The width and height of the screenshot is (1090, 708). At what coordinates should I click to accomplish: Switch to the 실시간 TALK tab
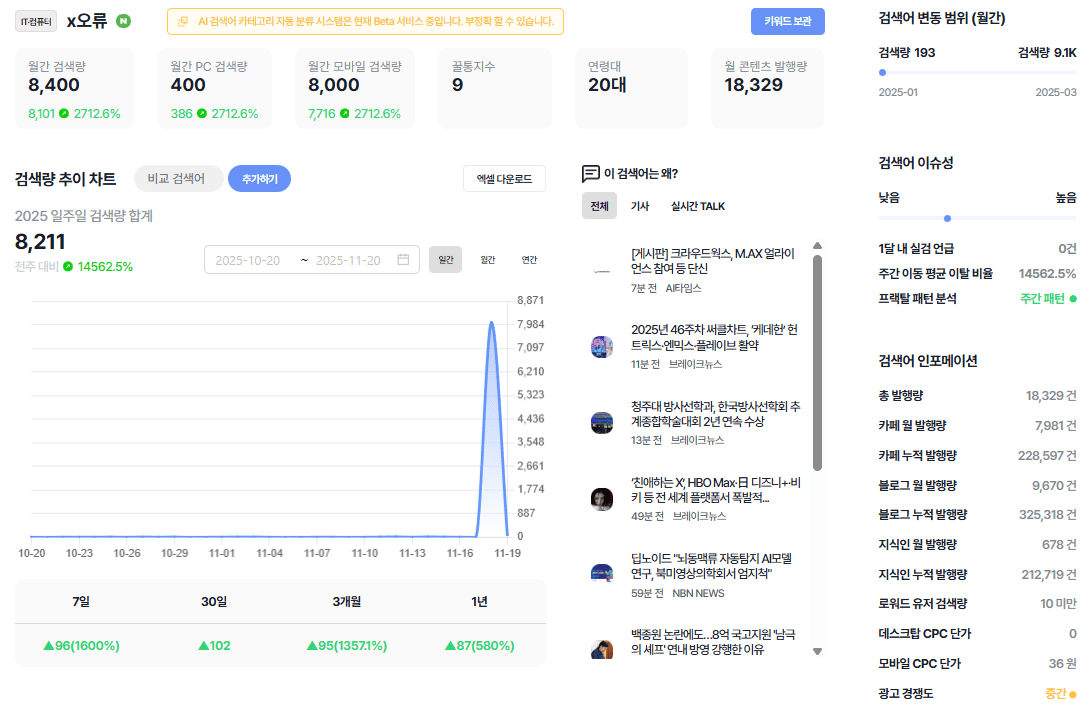coord(697,206)
